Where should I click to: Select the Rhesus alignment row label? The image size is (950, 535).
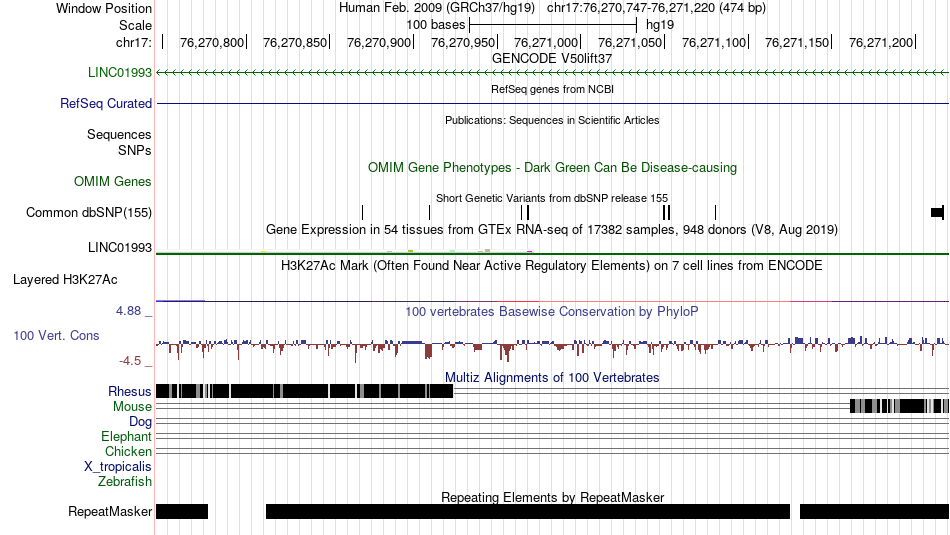pos(129,391)
